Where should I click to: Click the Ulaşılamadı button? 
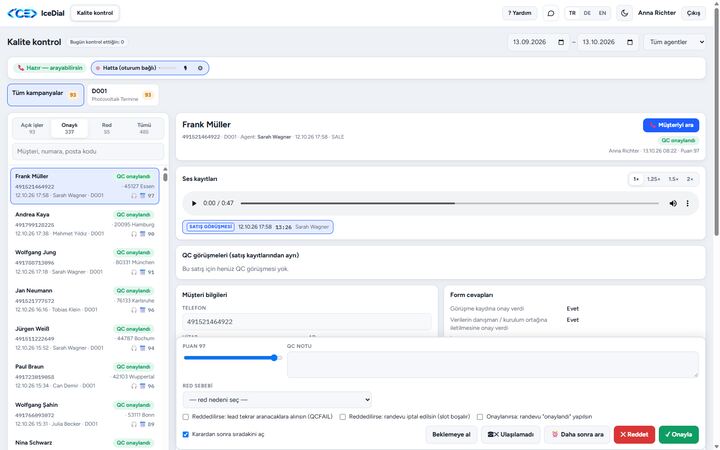point(511,434)
